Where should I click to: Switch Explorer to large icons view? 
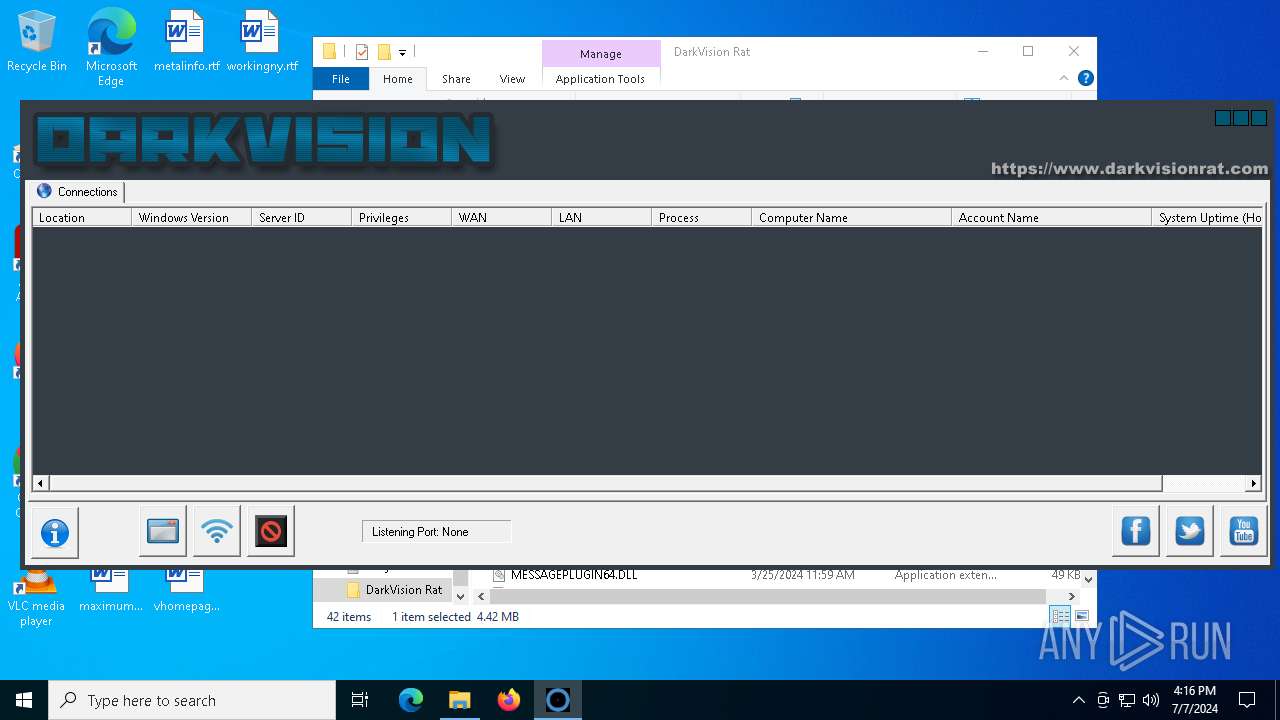tap(1081, 616)
